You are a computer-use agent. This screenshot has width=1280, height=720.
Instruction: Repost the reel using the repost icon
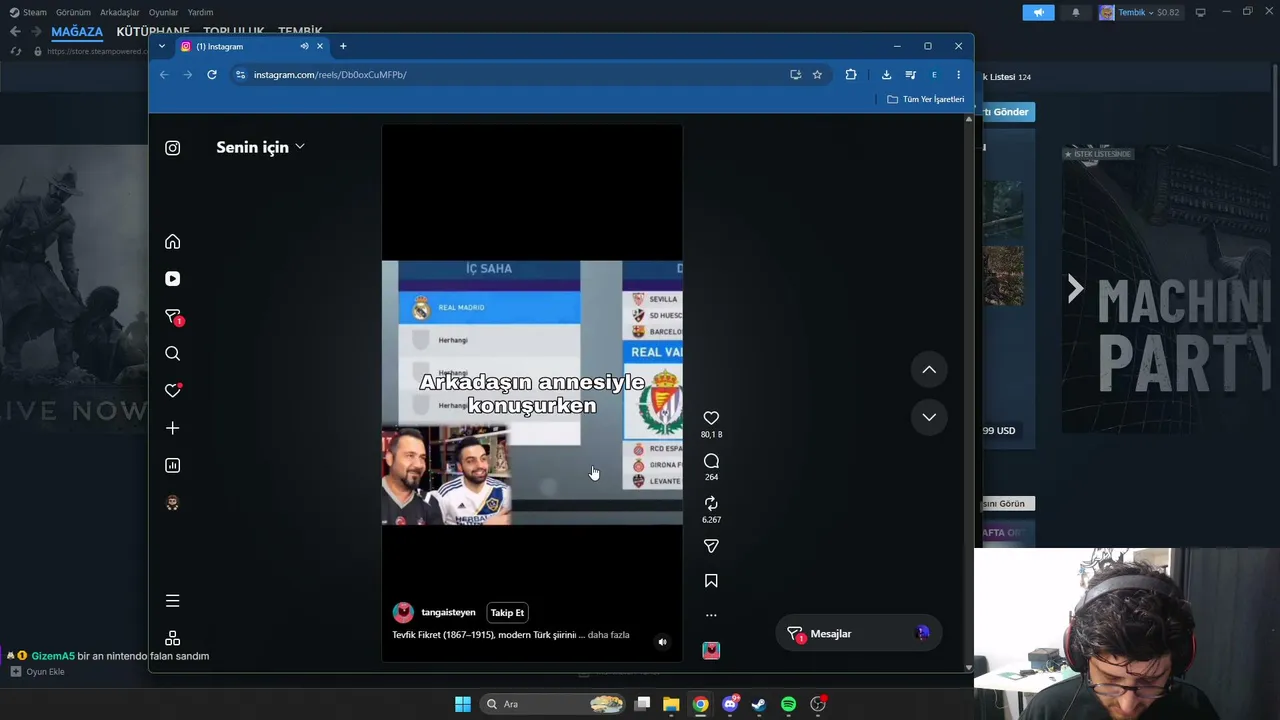pos(711,504)
